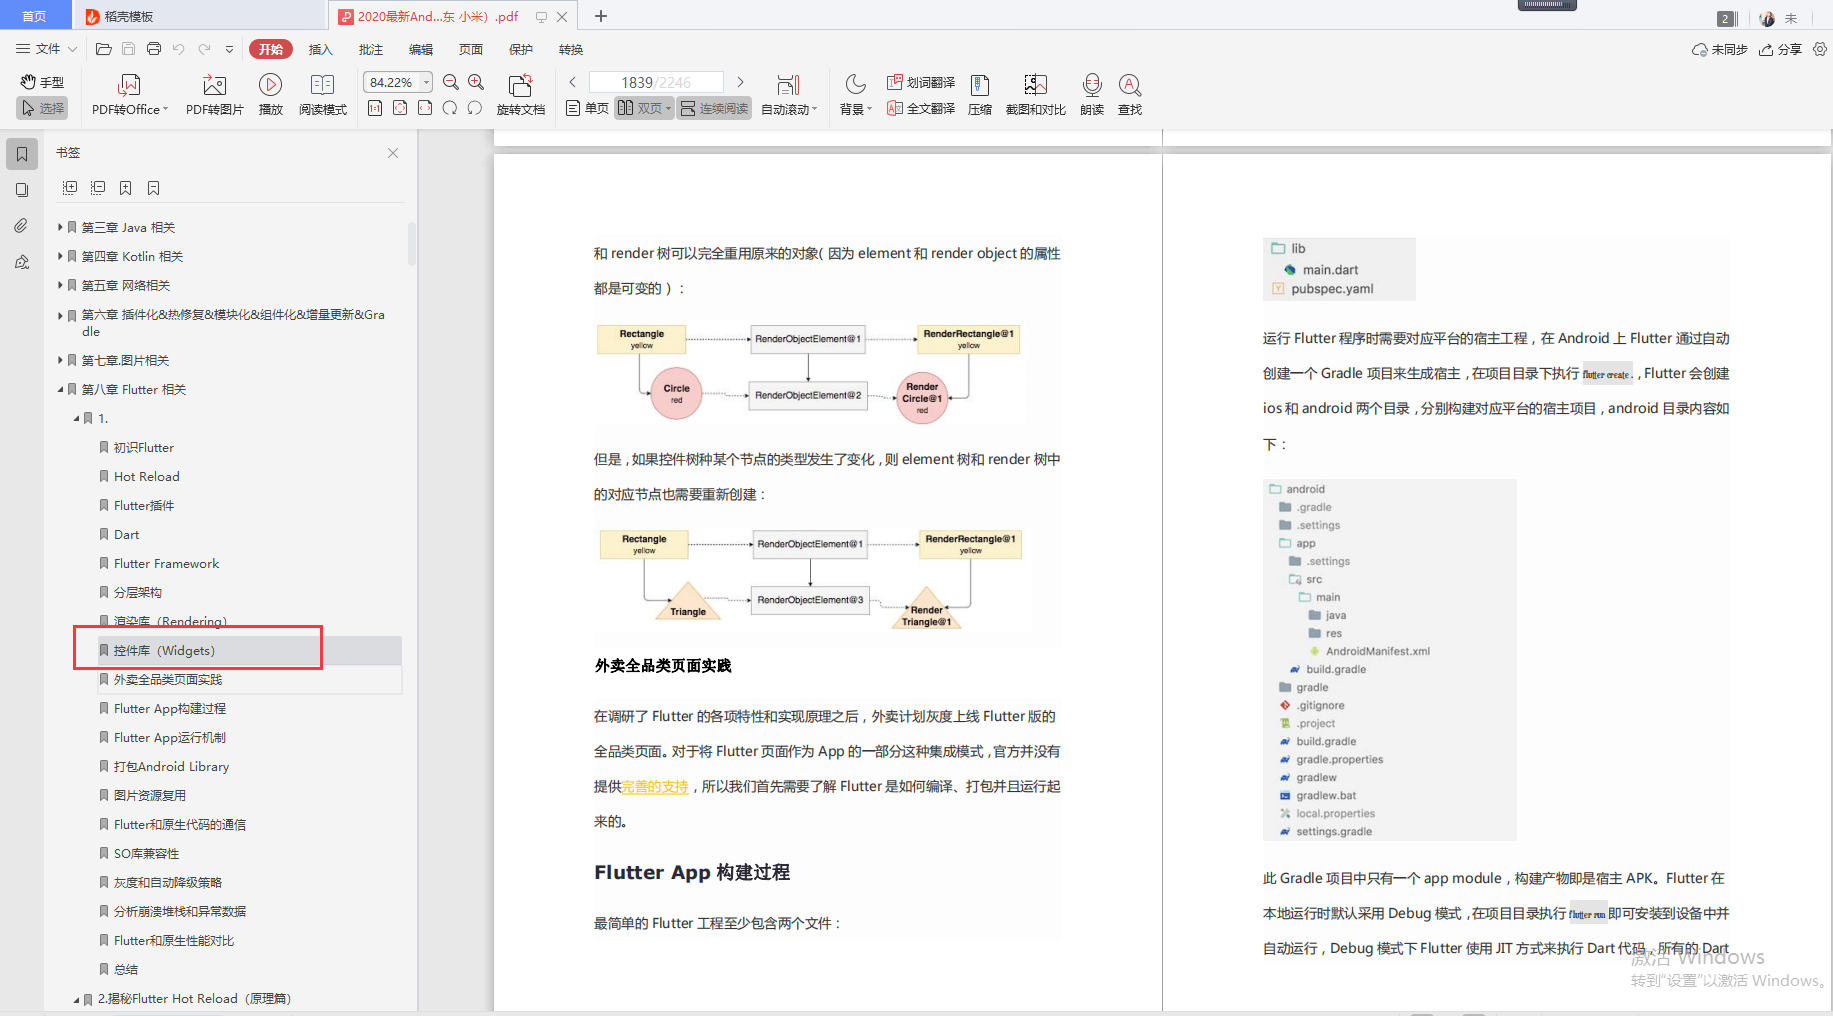1833x1016 pixels.
Task: Click 全文翻译 full-text translation
Action: (921, 108)
